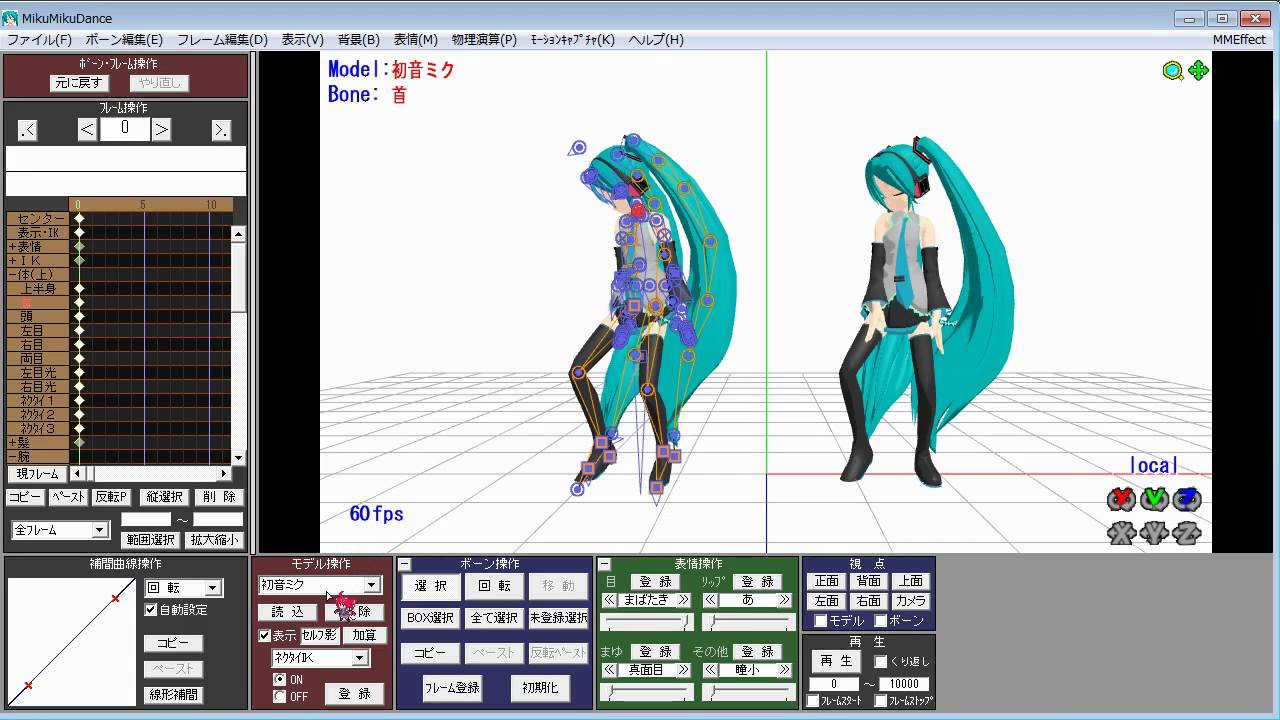1280x720 pixels.
Task: Click next lip morph » arrow beside あ
Action: pyautogui.click(x=784, y=600)
